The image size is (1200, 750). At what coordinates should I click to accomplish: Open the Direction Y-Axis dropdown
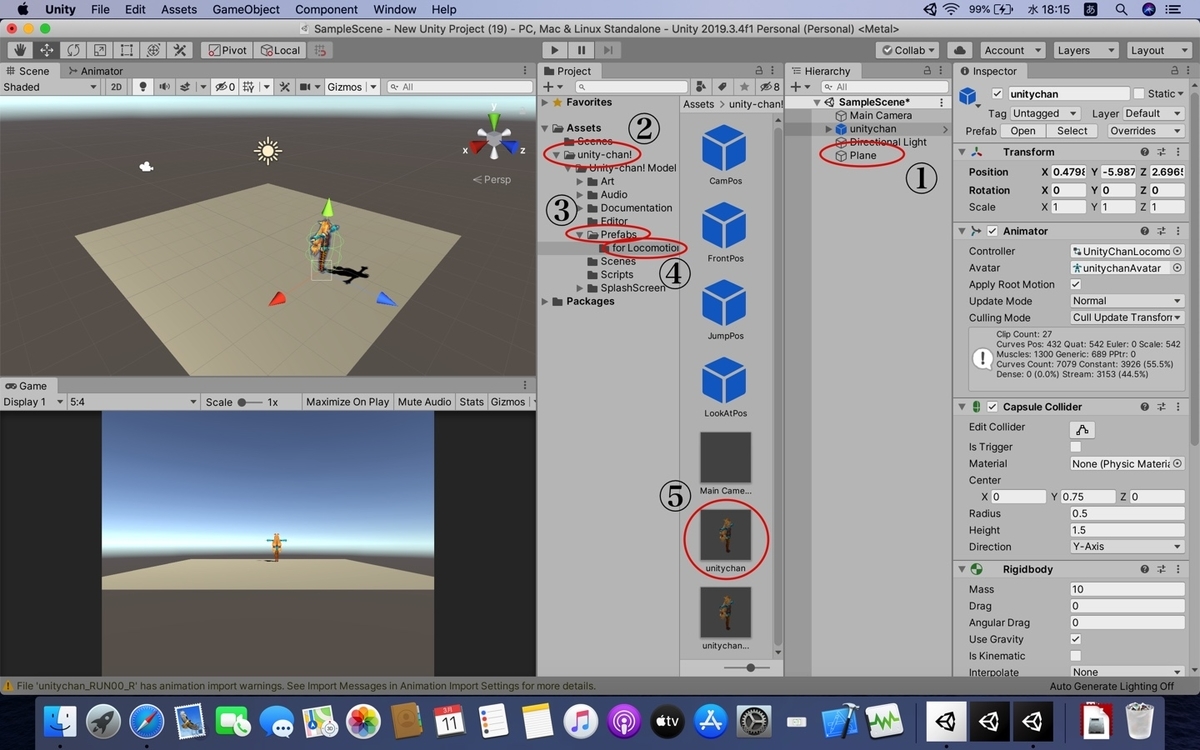(x=1127, y=547)
